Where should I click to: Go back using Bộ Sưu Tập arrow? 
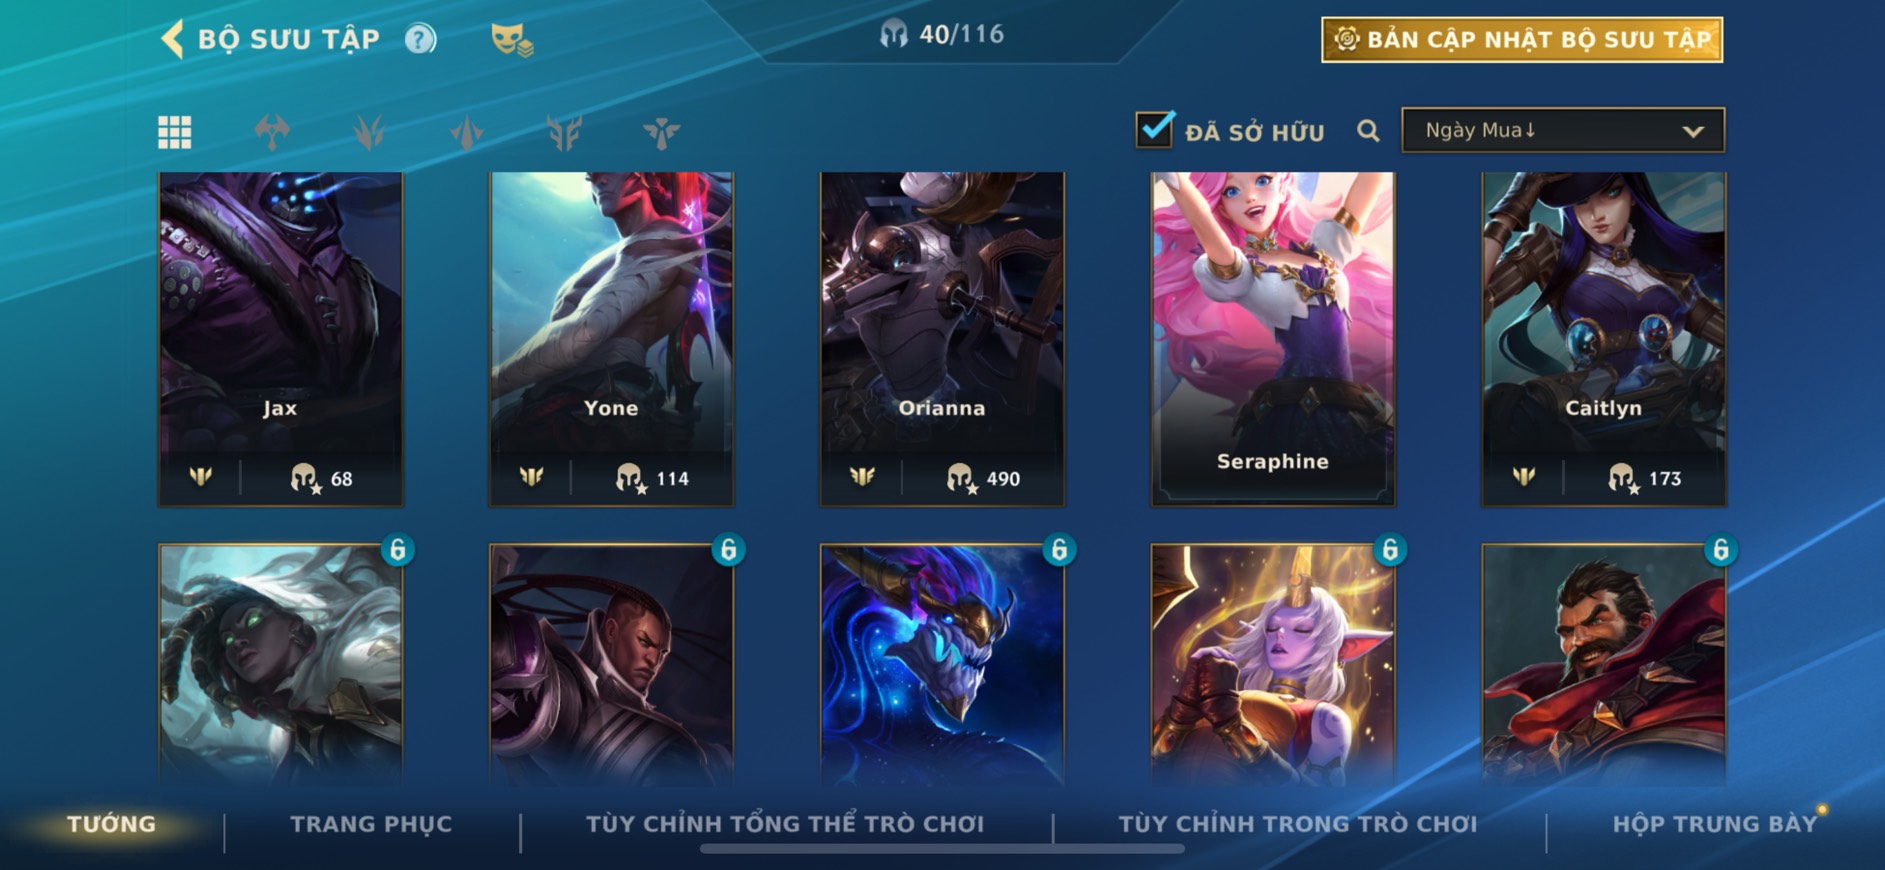[x=172, y=39]
